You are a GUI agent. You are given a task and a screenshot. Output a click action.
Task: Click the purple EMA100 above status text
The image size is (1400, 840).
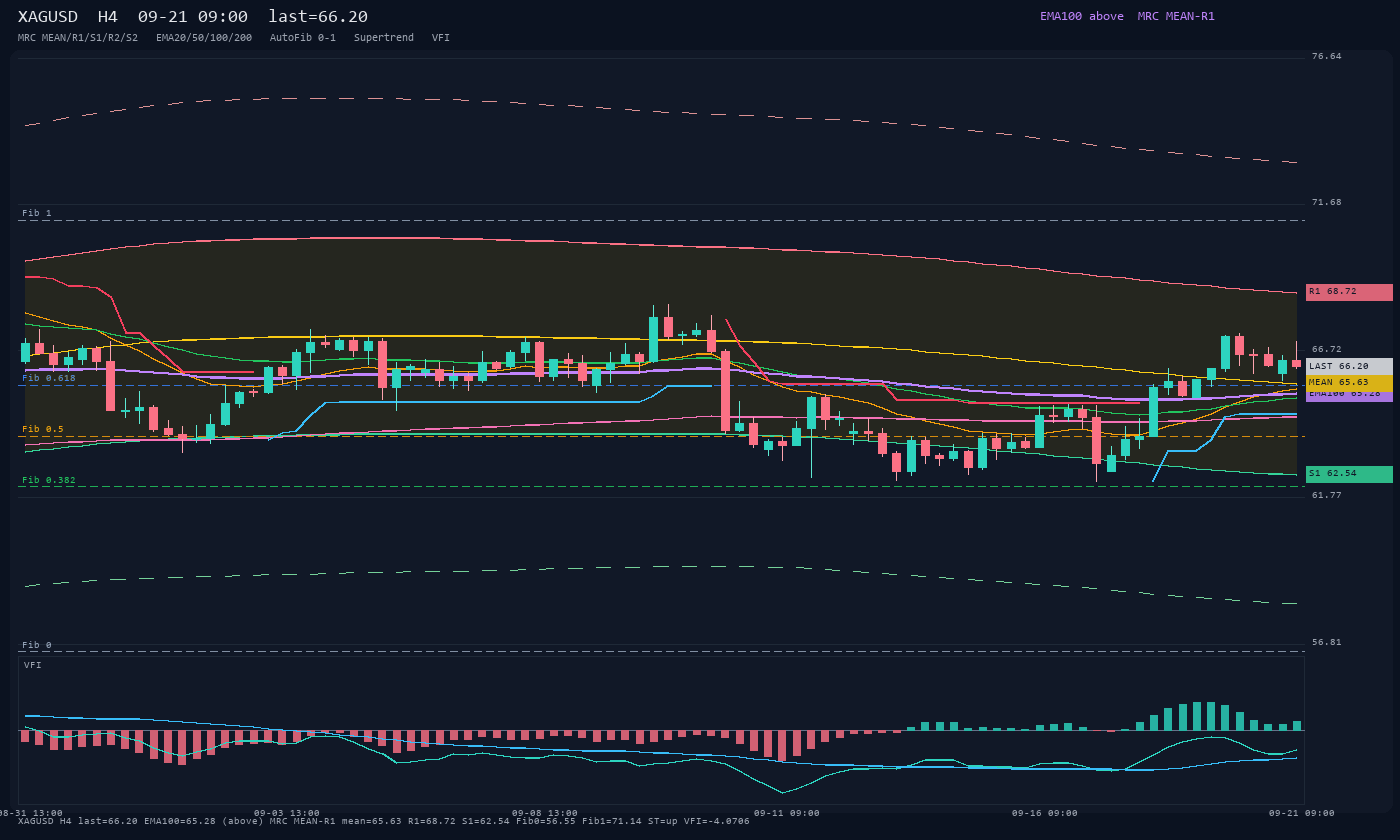tap(1082, 16)
